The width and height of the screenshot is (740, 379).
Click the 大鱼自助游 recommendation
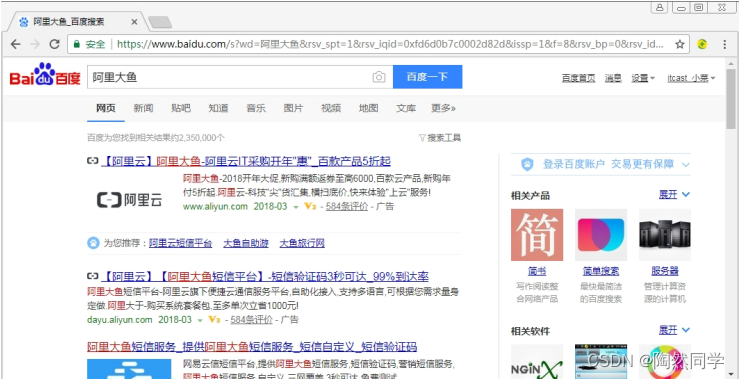click(x=246, y=244)
